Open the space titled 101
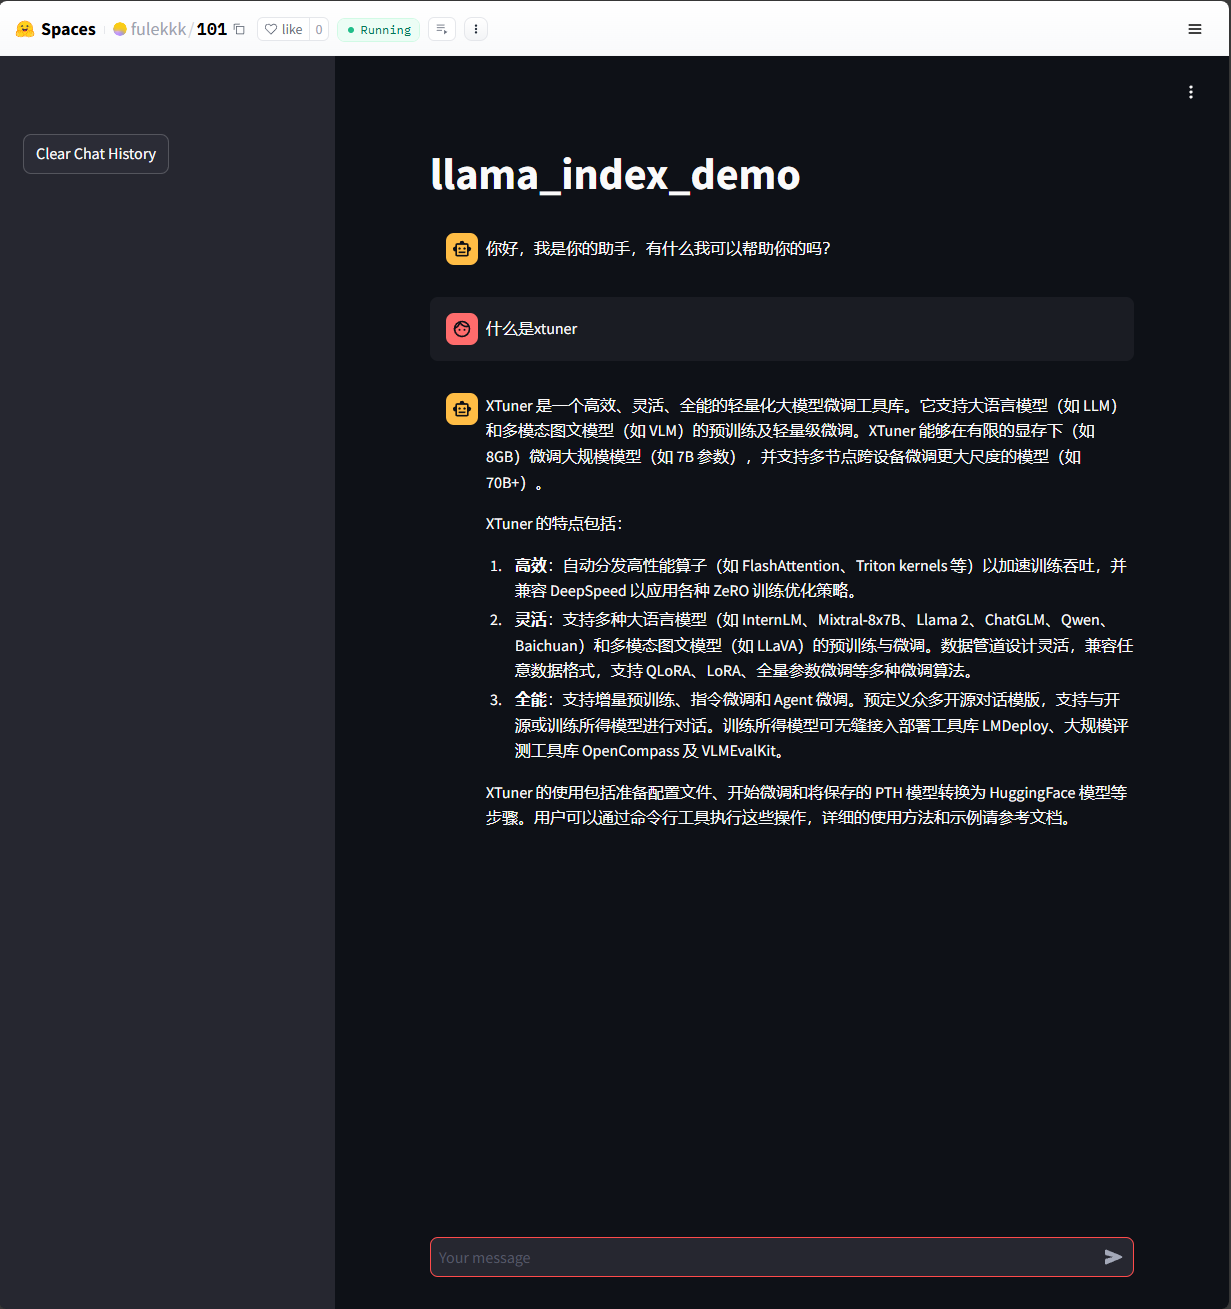1231x1309 pixels. (211, 29)
